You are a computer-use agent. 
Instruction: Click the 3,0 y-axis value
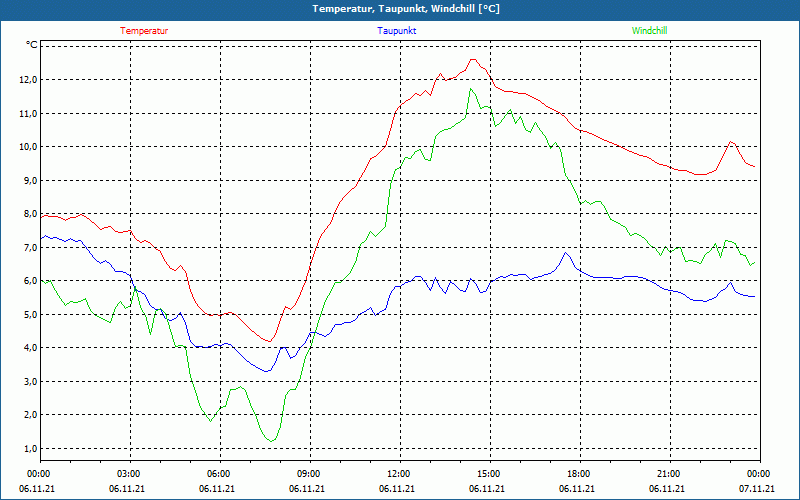(x=31, y=382)
